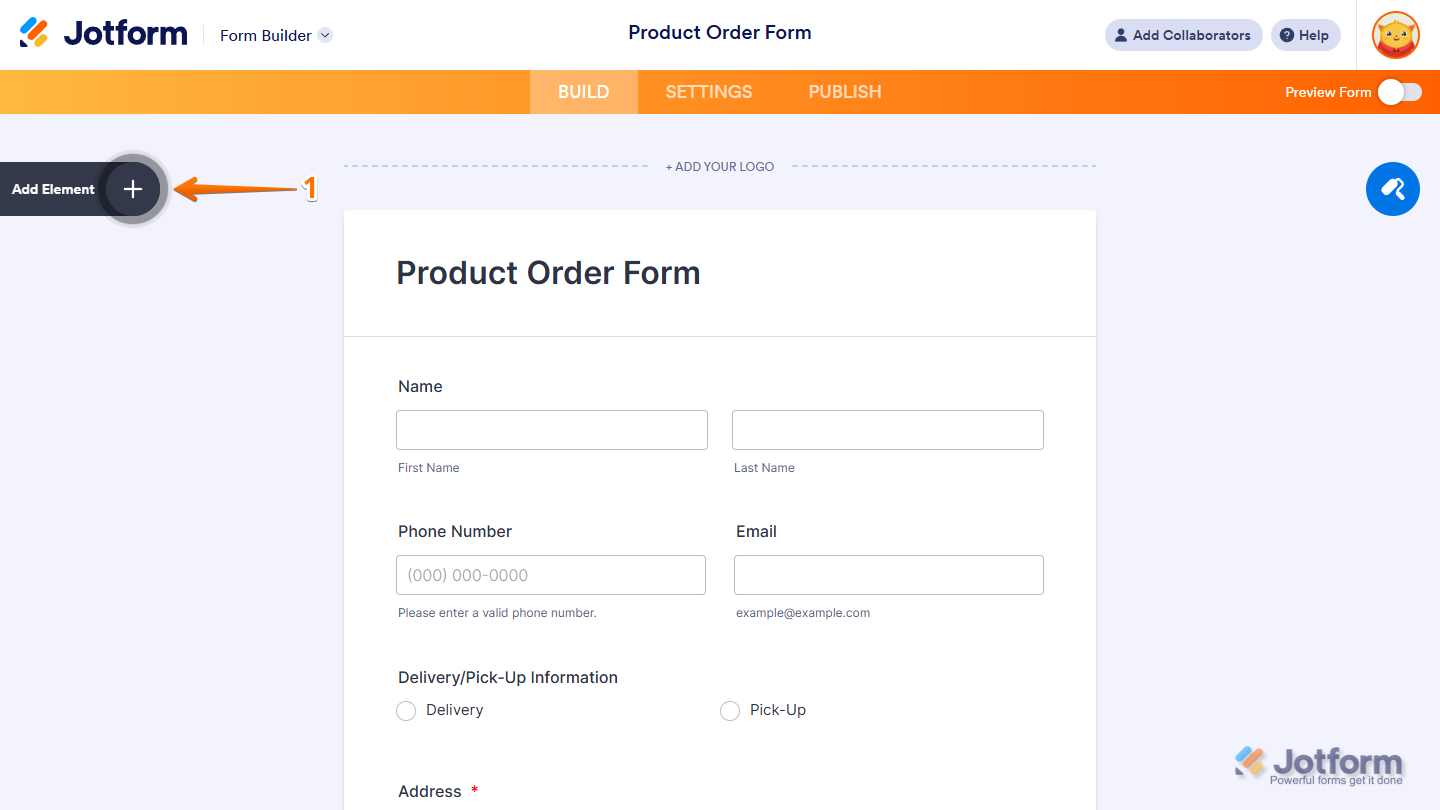Click the Email input field
The height and width of the screenshot is (810, 1440).
pyautogui.click(x=888, y=575)
